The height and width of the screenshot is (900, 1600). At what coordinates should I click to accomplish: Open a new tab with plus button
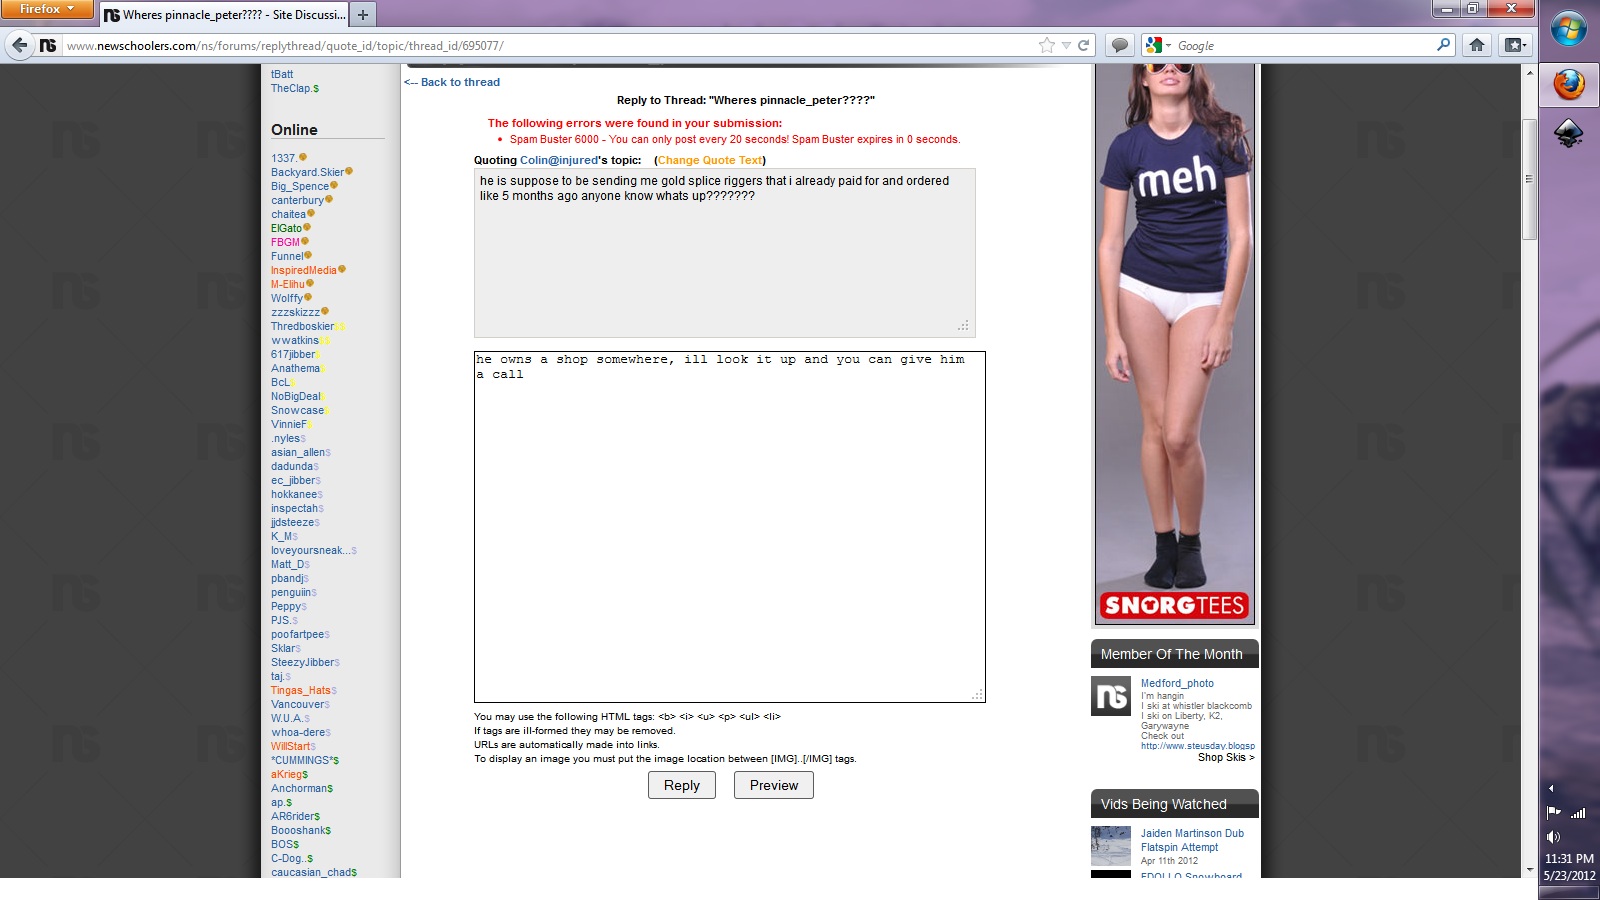coord(363,15)
